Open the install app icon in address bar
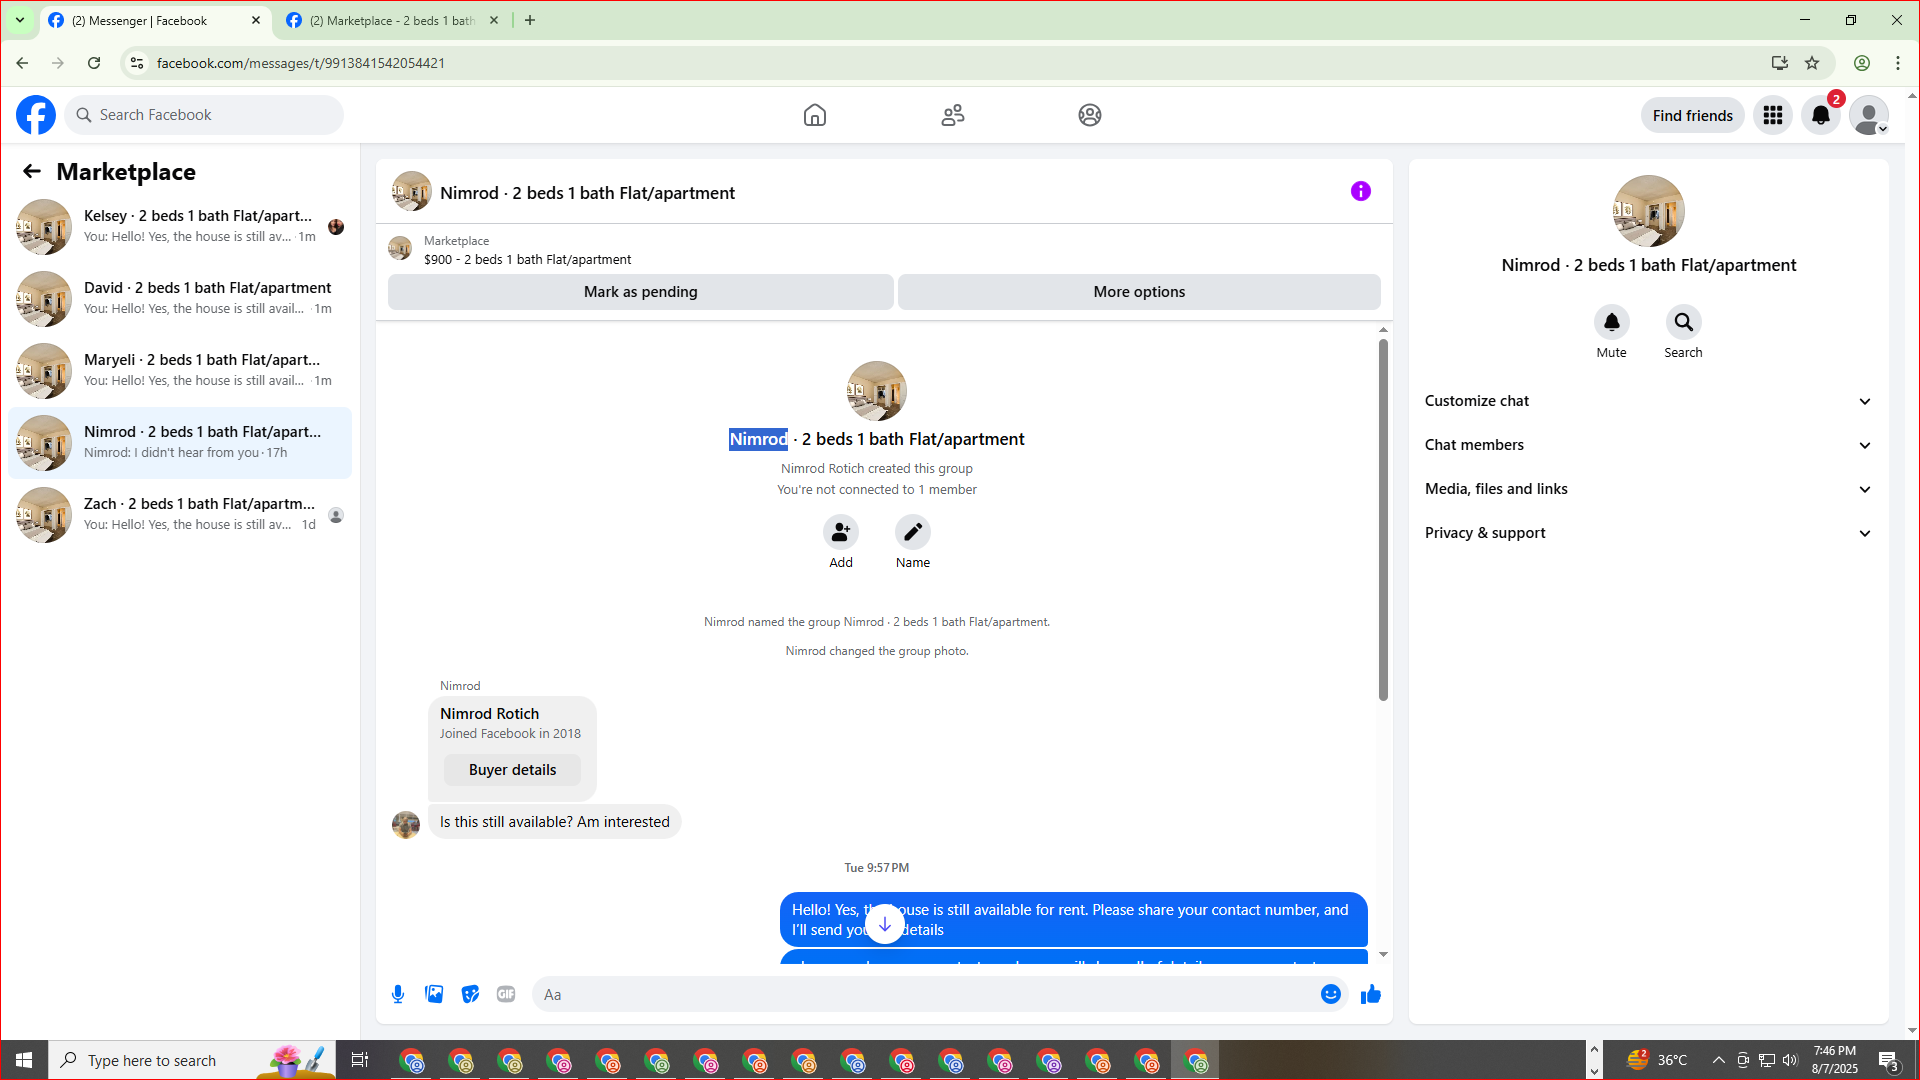Image resolution: width=1920 pixels, height=1080 pixels. (x=1780, y=63)
